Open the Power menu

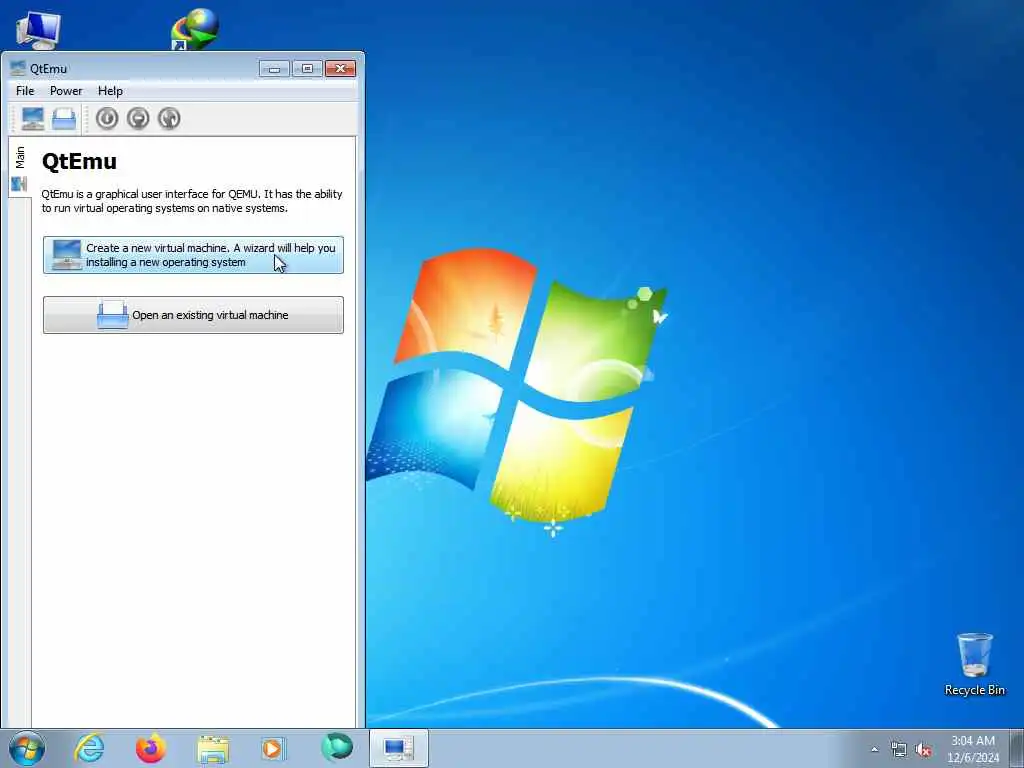tap(66, 91)
